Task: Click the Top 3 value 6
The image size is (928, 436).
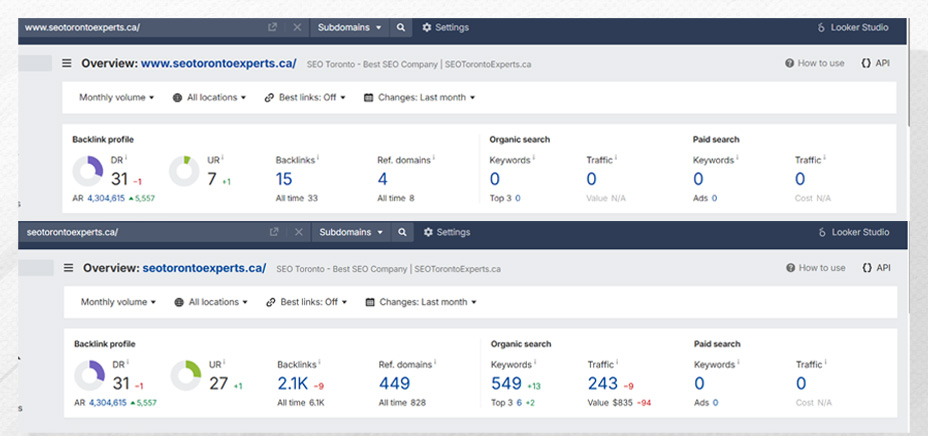Action: tap(519, 403)
